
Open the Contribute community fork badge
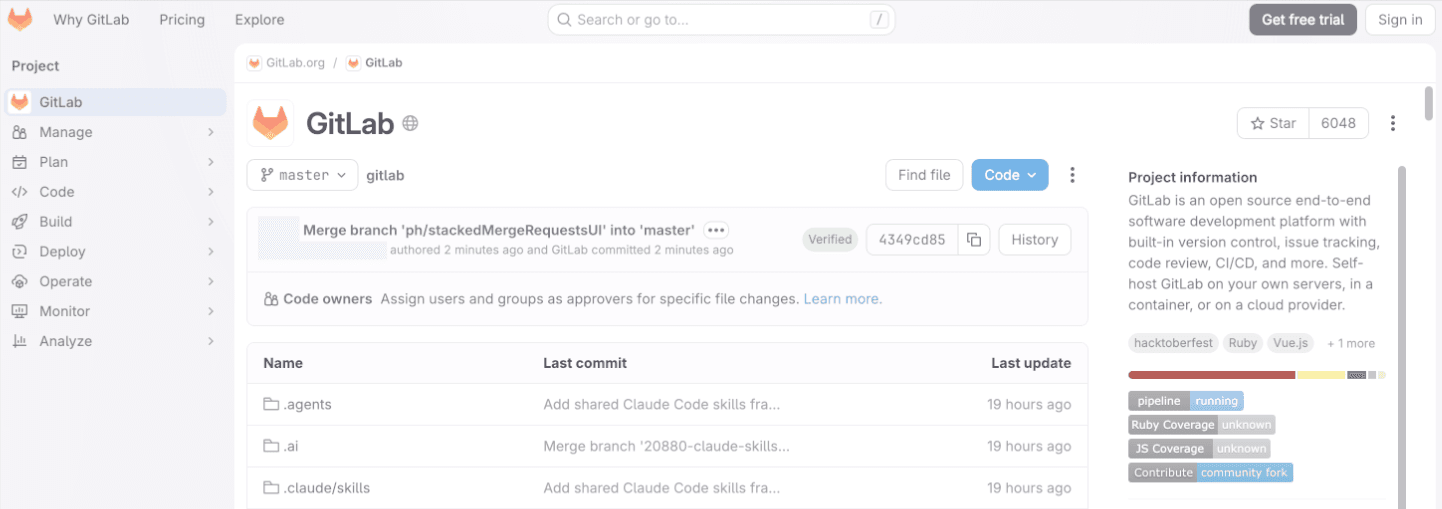(x=1211, y=473)
